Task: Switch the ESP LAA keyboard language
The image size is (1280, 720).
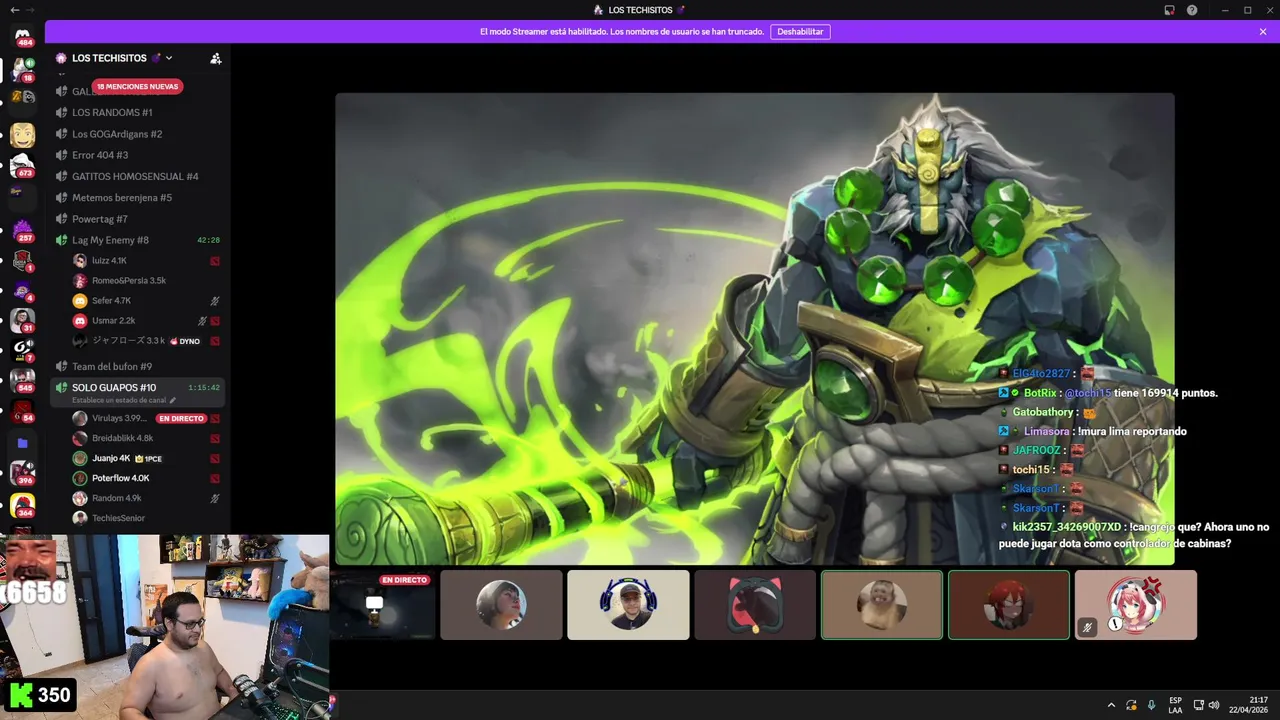Action: pos(1175,705)
